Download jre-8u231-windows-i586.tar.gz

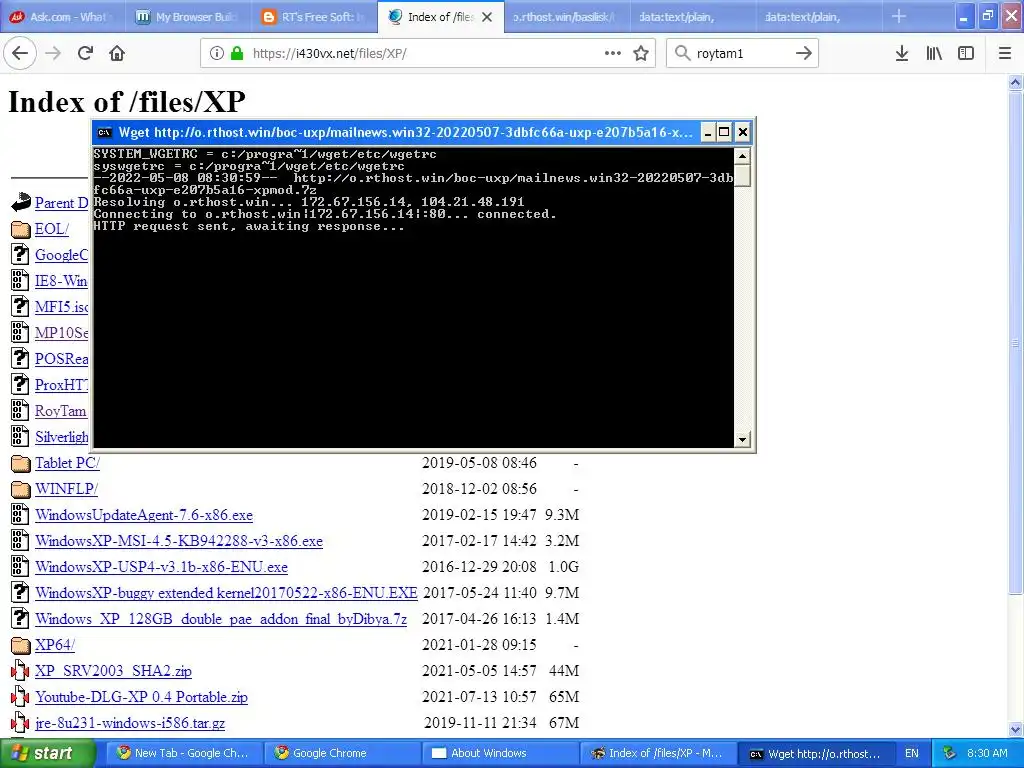tap(130, 723)
